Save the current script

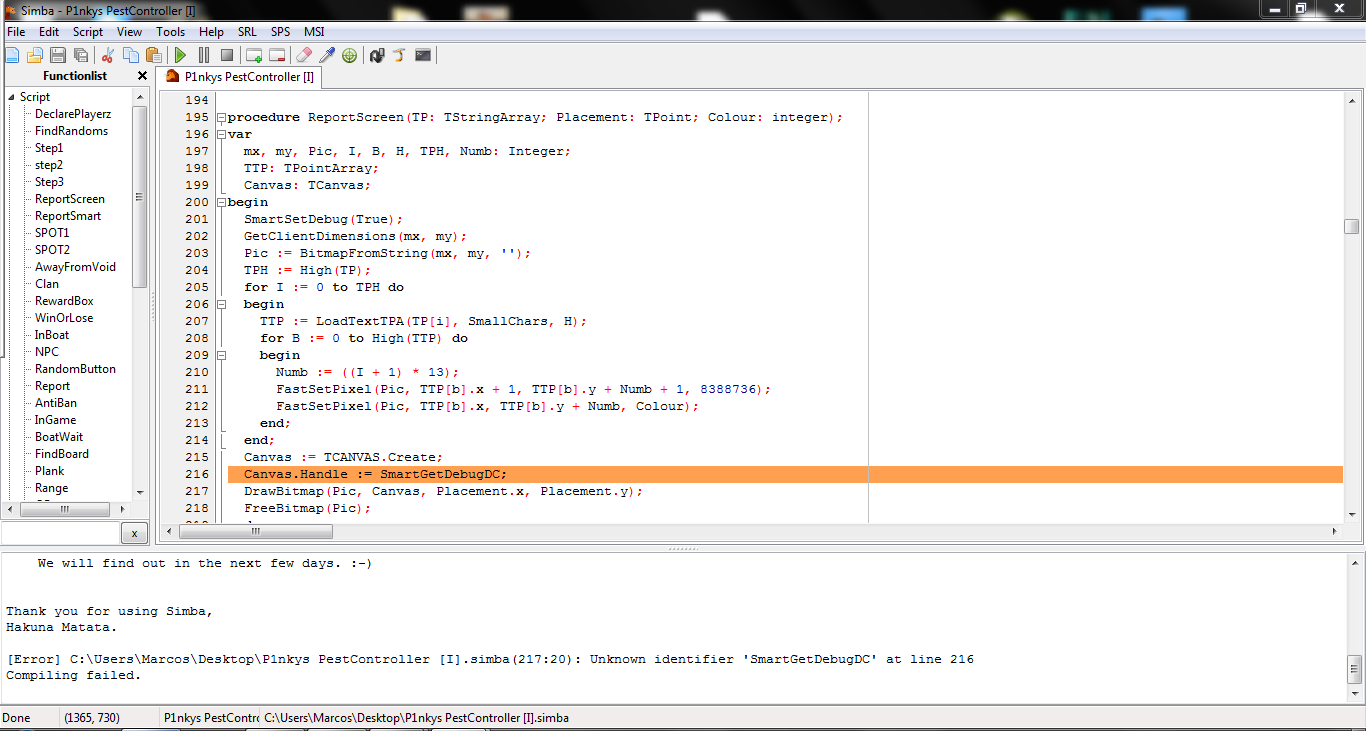(x=58, y=55)
